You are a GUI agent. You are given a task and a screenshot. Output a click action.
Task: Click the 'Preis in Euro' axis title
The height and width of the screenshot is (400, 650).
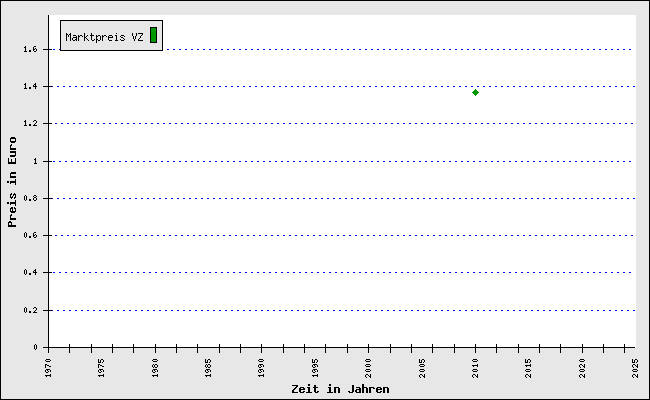(12, 182)
